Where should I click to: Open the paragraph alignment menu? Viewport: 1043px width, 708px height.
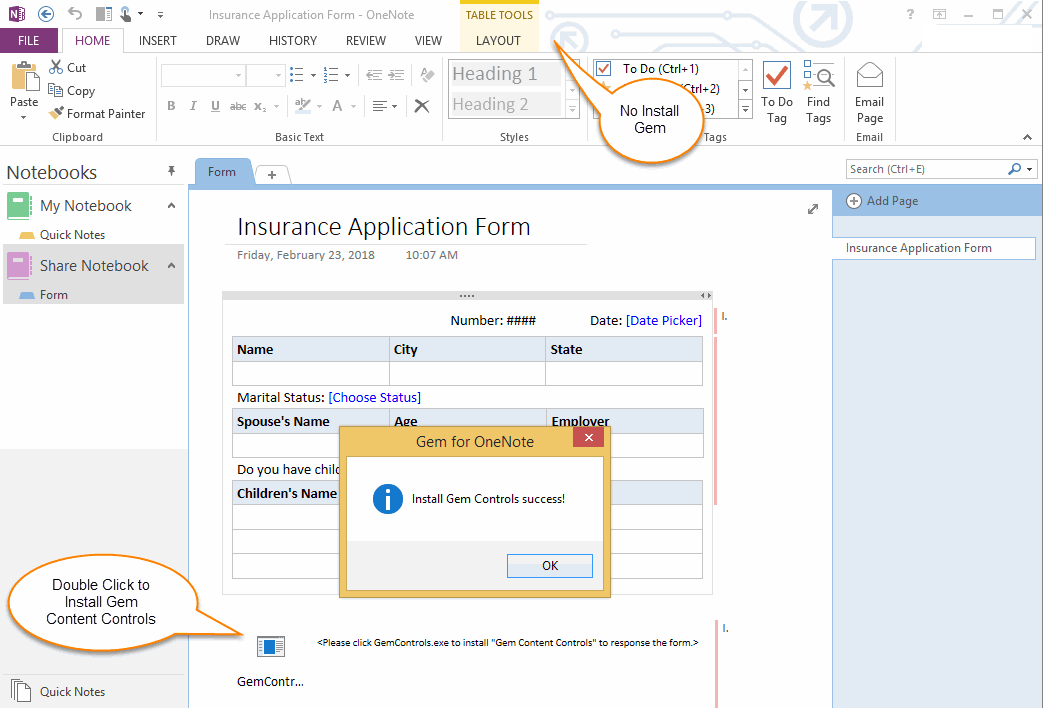384,106
